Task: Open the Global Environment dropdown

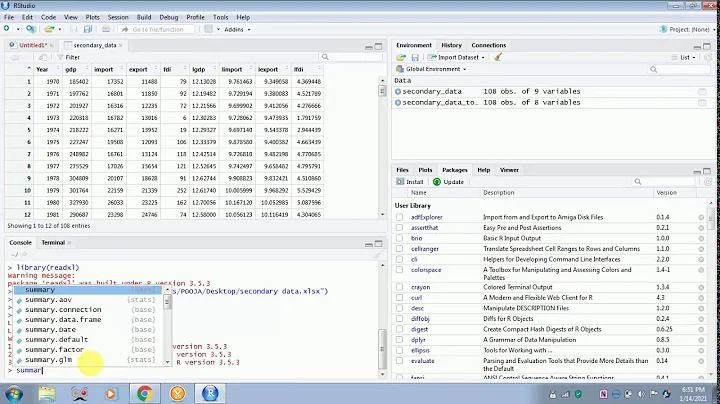Action: click(431, 69)
